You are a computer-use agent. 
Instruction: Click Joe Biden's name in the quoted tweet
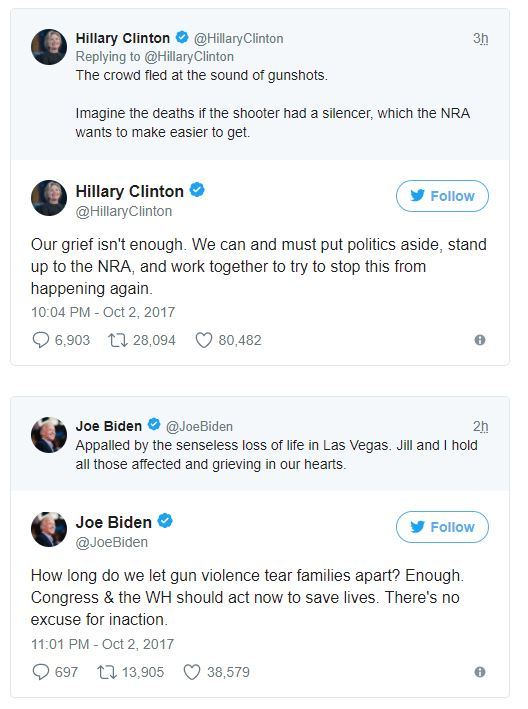click(x=108, y=426)
